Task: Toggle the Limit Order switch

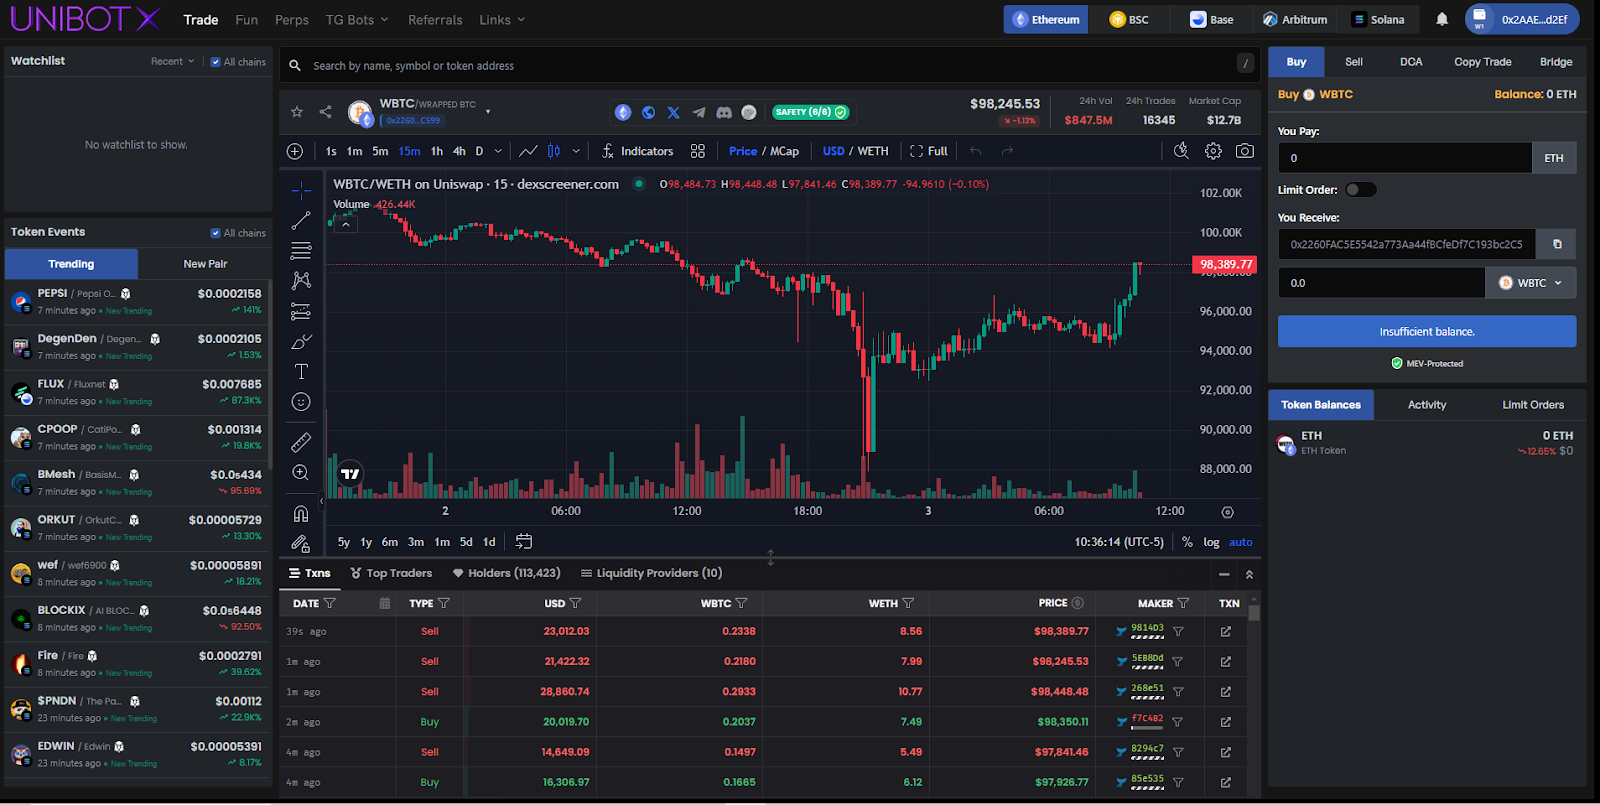Action: [1360, 190]
